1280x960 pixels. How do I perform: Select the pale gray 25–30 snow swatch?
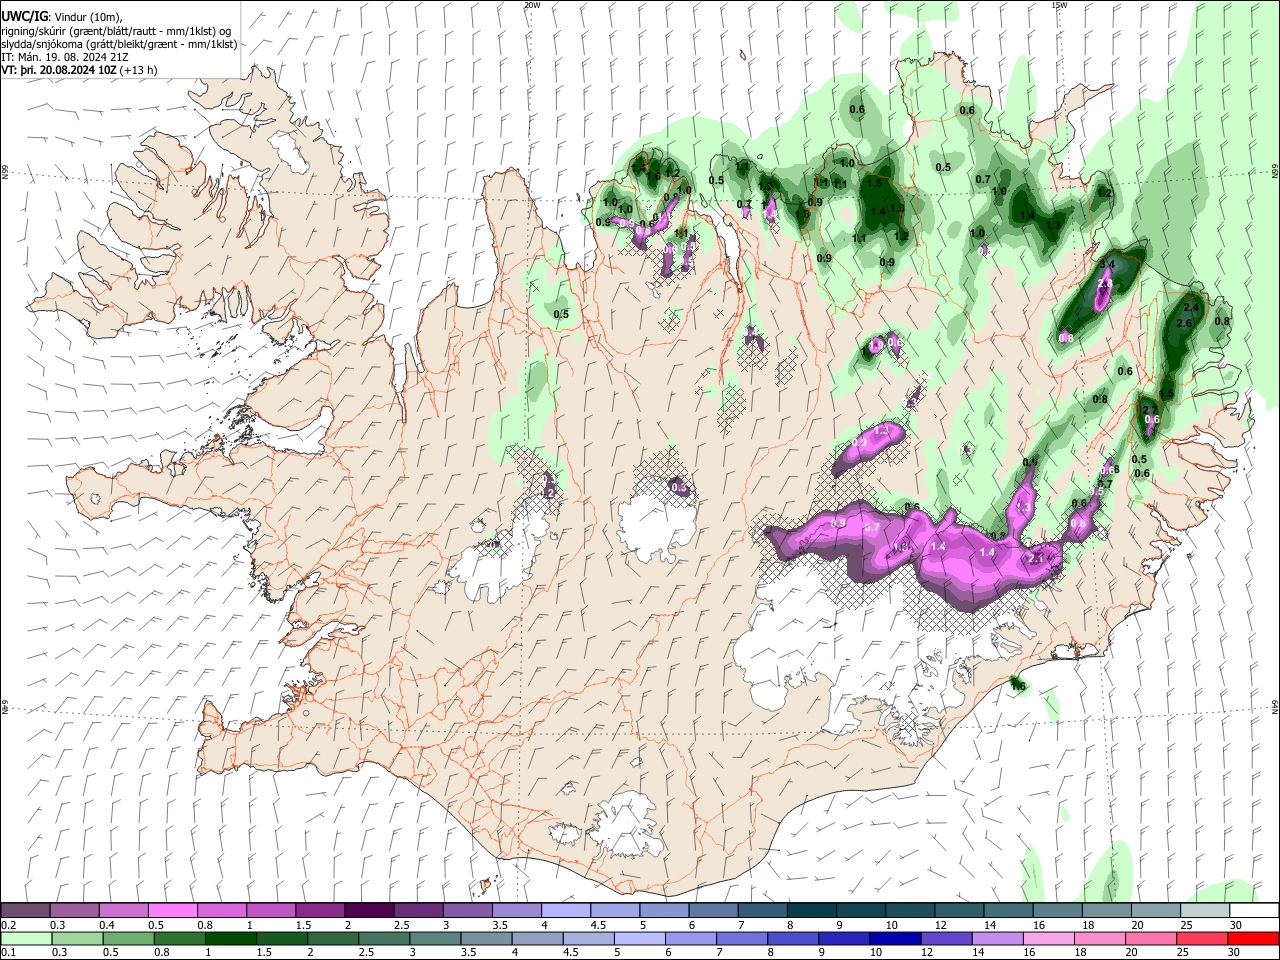coord(1204,911)
